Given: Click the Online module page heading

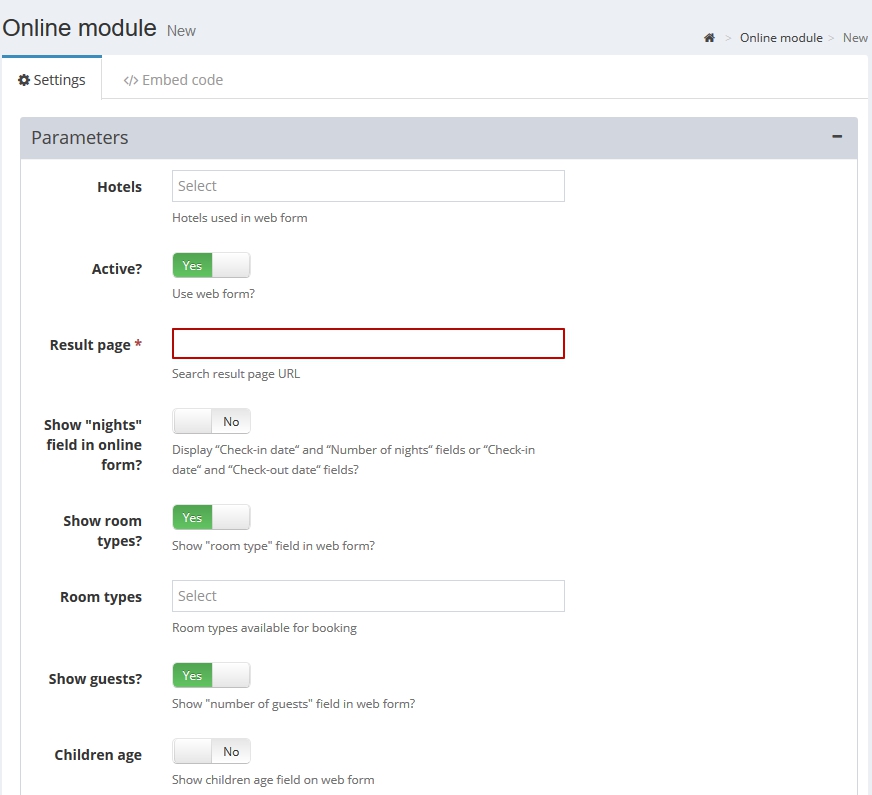Looking at the screenshot, I should (x=80, y=28).
